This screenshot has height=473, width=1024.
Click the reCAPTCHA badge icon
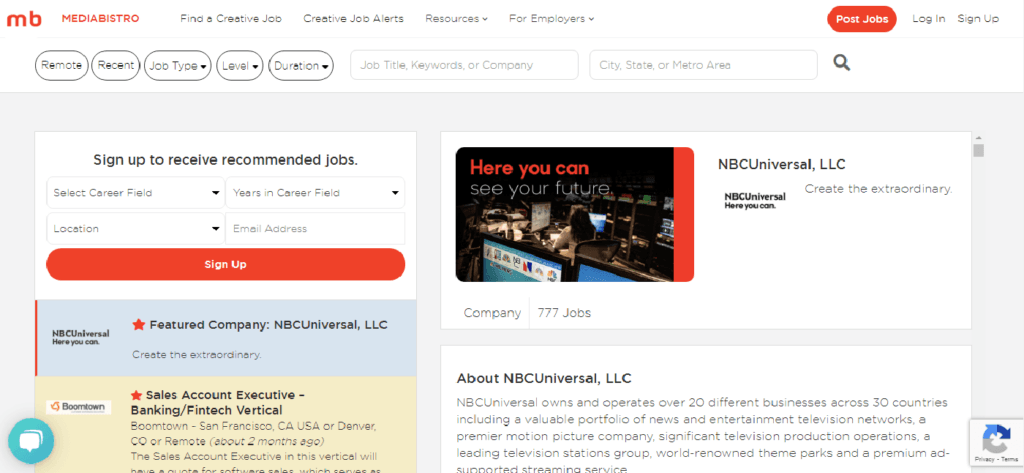[996, 441]
